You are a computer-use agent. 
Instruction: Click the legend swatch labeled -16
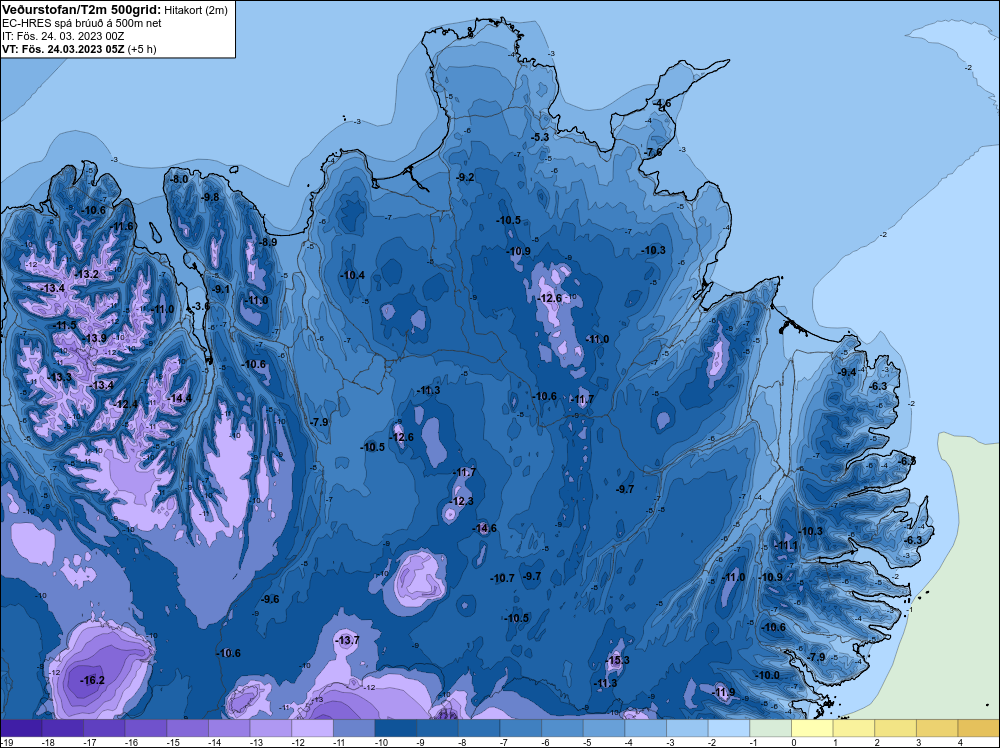[x=145, y=728]
